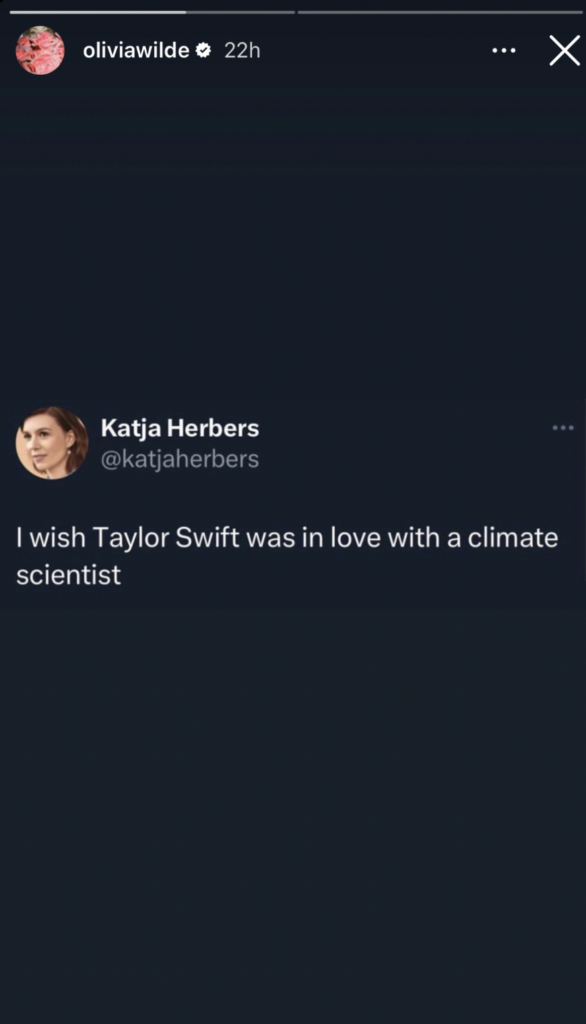586x1024 pixels.
Task: Click the word scientist in tweet
Action: point(69,575)
